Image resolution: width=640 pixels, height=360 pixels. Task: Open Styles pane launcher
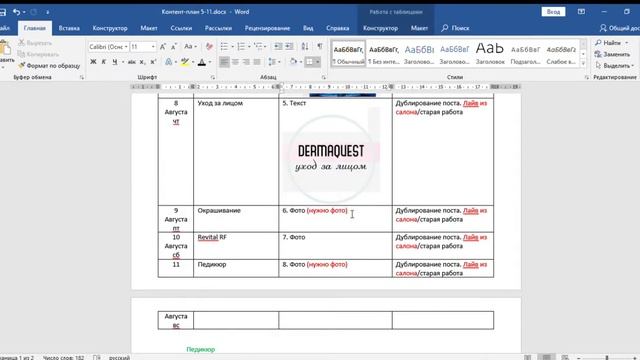click(587, 77)
